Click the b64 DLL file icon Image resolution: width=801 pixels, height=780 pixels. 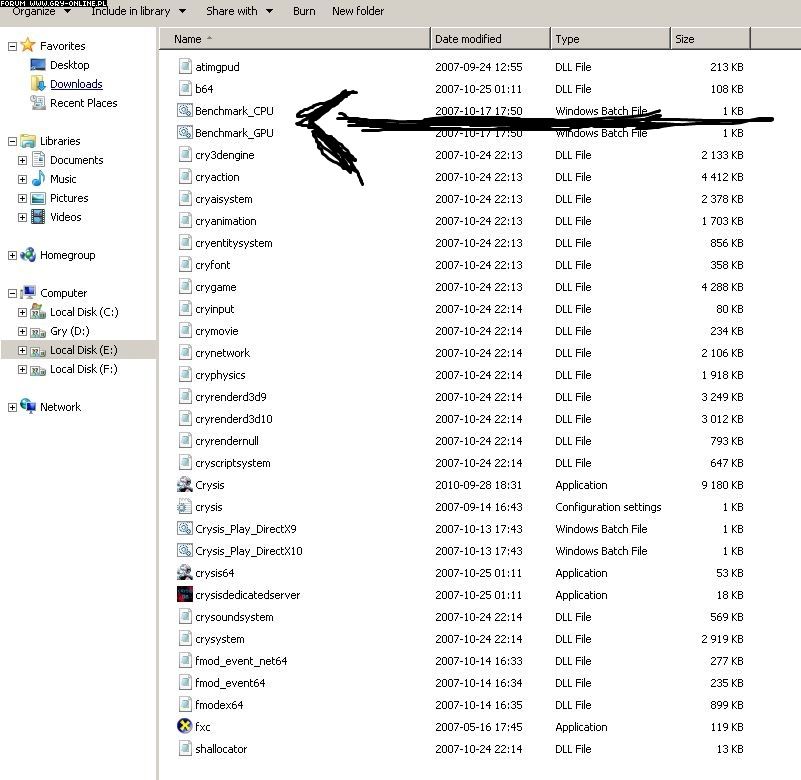(184, 88)
